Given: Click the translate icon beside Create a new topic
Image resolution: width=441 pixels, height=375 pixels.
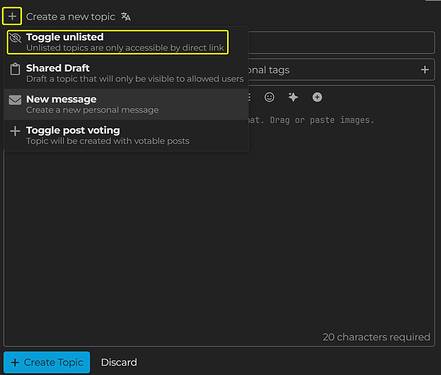Looking at the screenshot, I should 126,16.
